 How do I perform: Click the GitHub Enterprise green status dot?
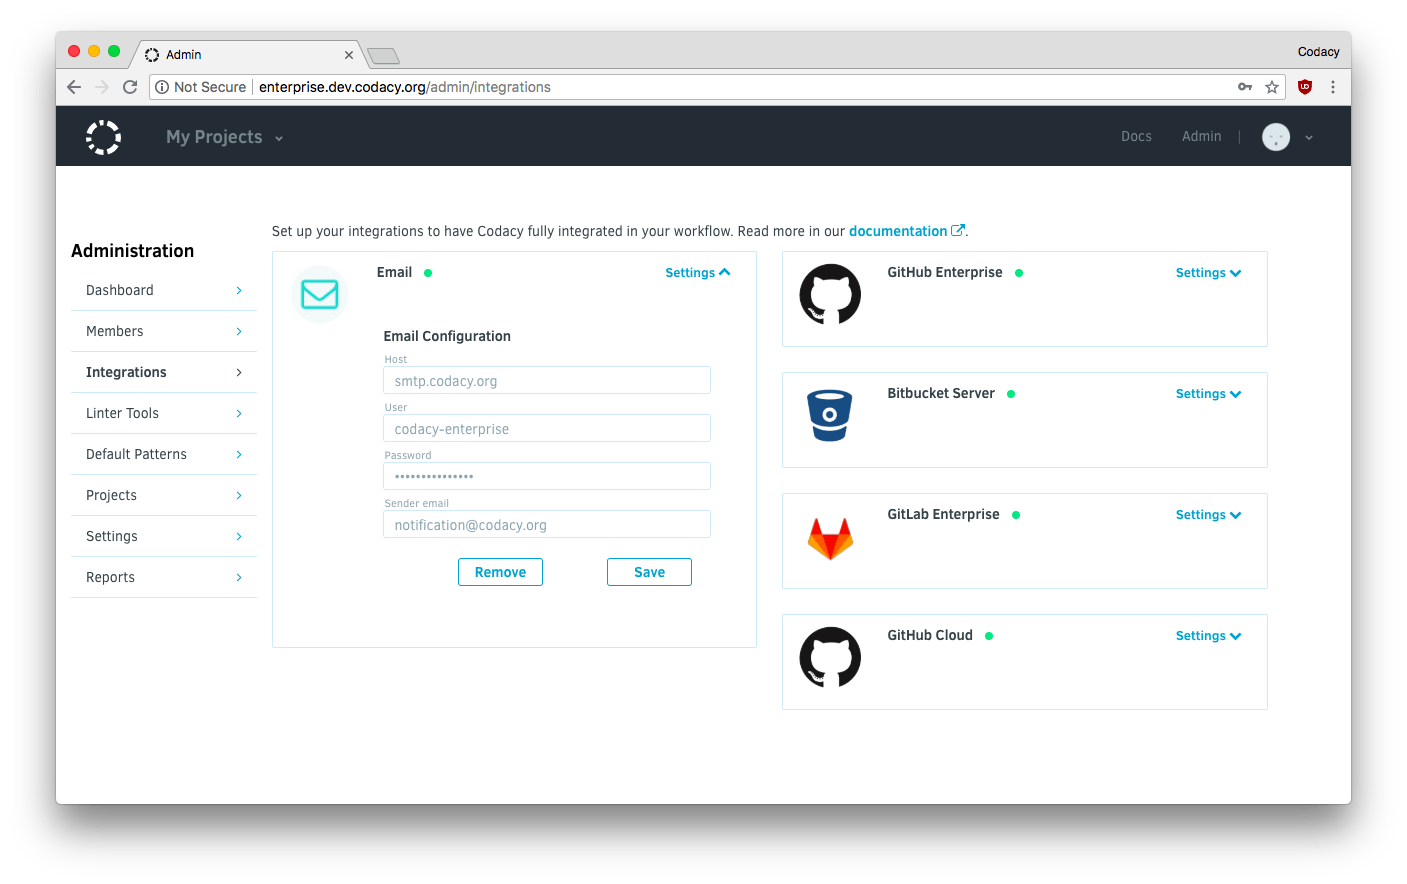pyautogui.click(x=1019, y=273)
